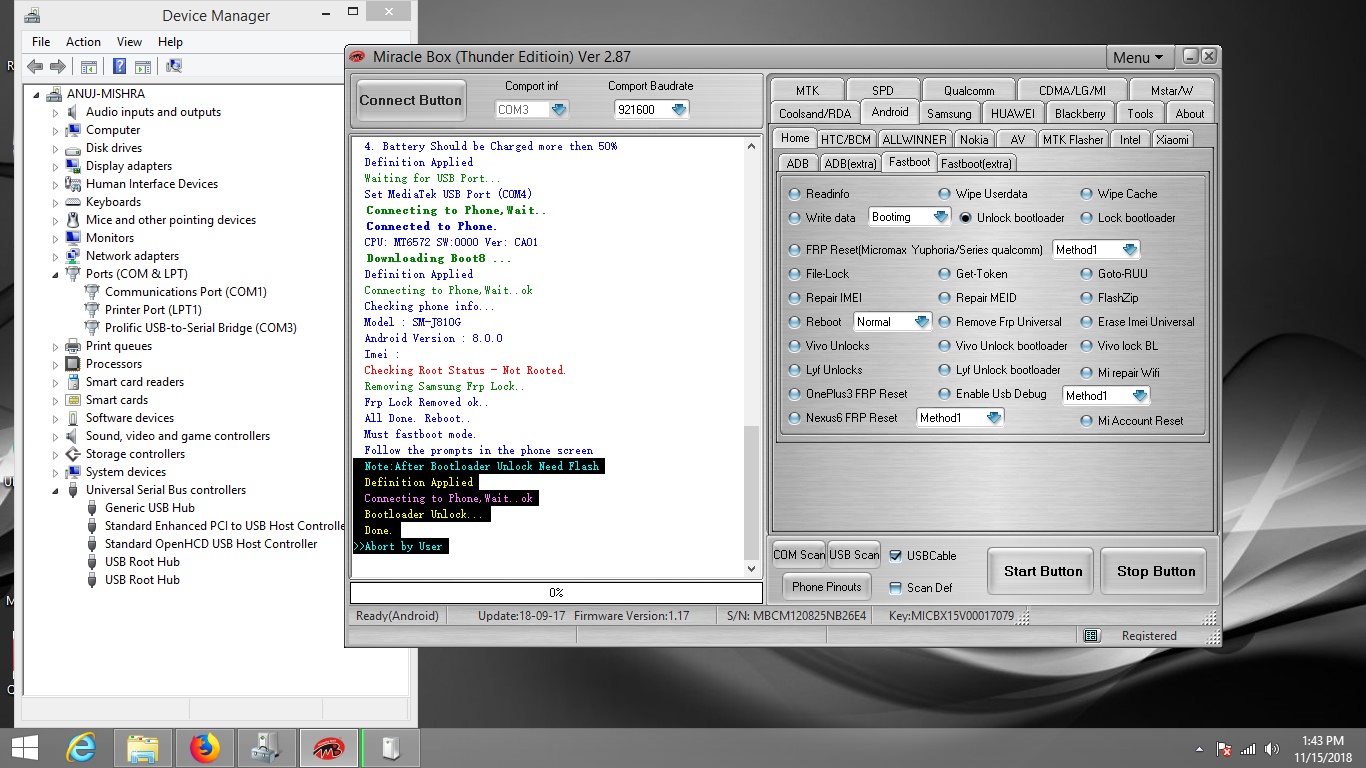Switch to Samsung tab
1366x768 pixels.
click(x=949, y=114)
